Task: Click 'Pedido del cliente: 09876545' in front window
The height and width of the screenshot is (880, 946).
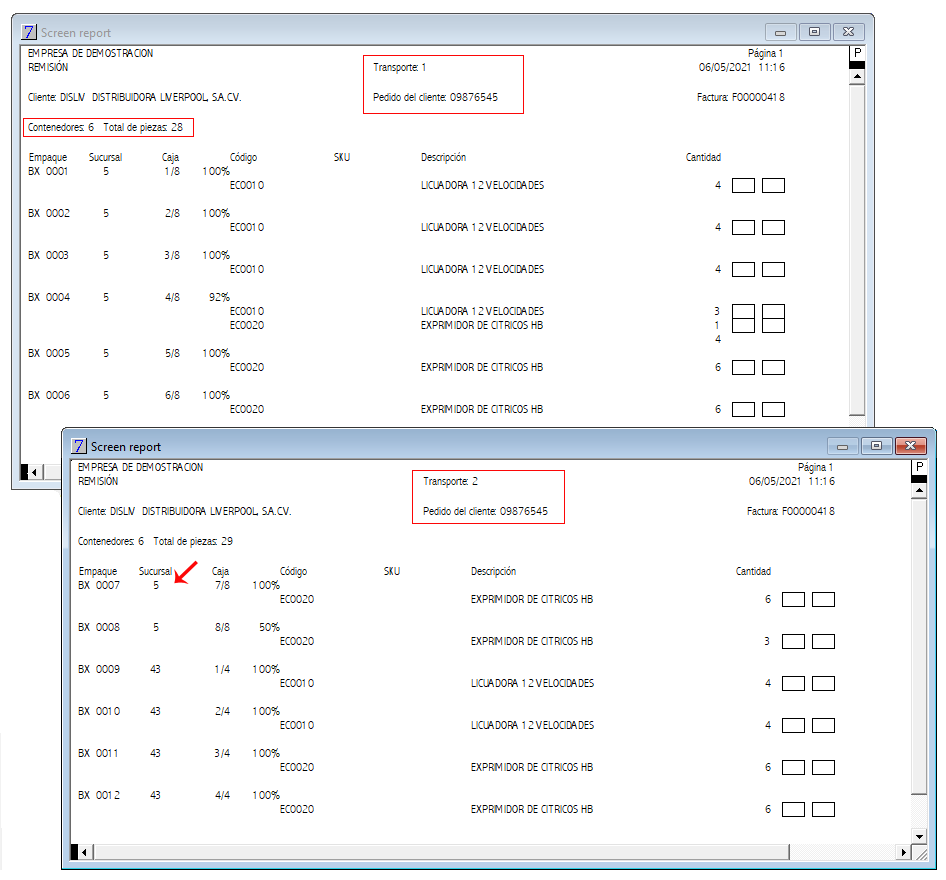Action: pyautogui.click(x=486, y=511)
